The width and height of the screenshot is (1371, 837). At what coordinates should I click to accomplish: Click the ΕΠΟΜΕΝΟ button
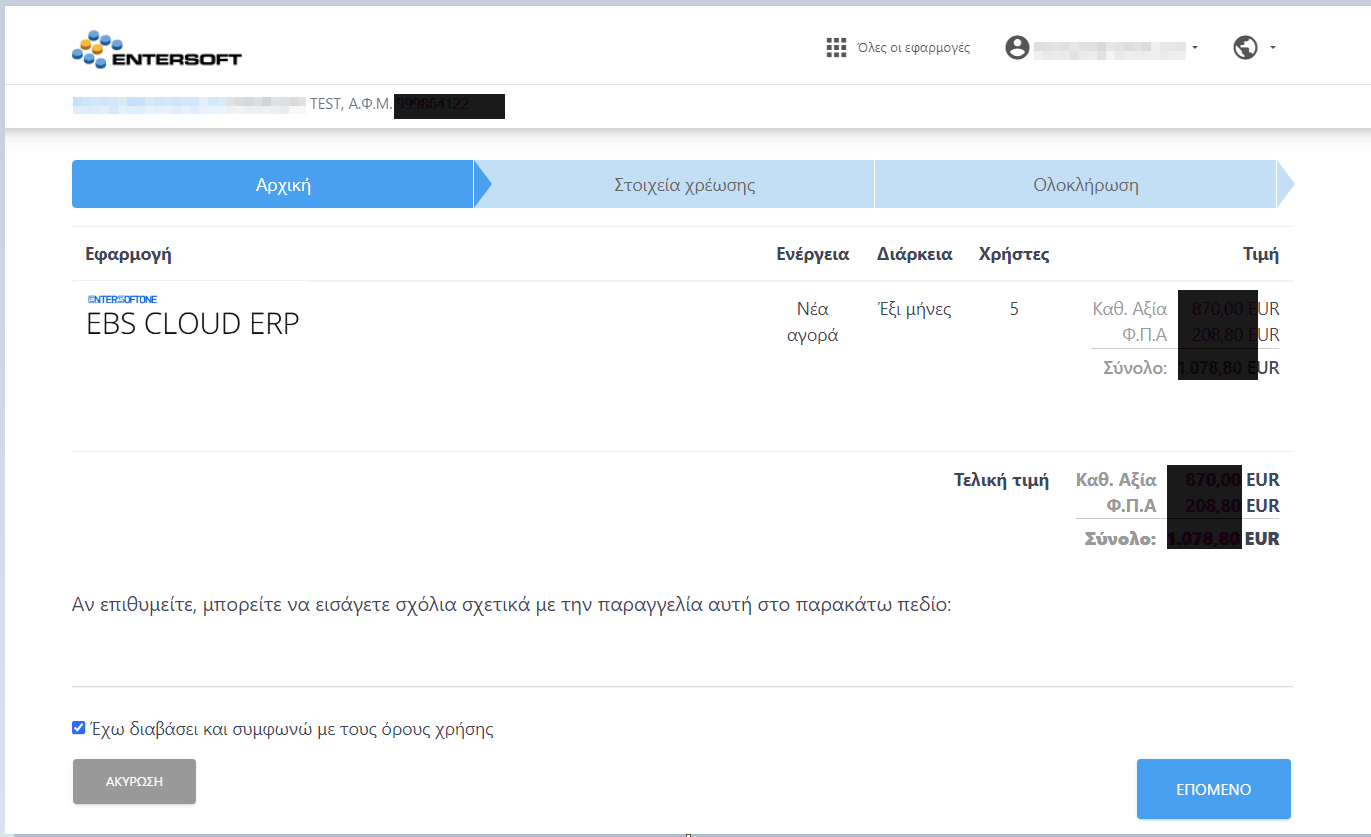(x=1214, y=789)
